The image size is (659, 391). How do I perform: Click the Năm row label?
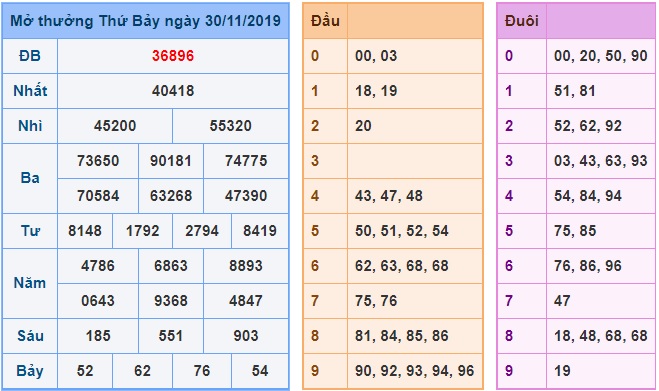pyautogui.click(x=30, y=283)
